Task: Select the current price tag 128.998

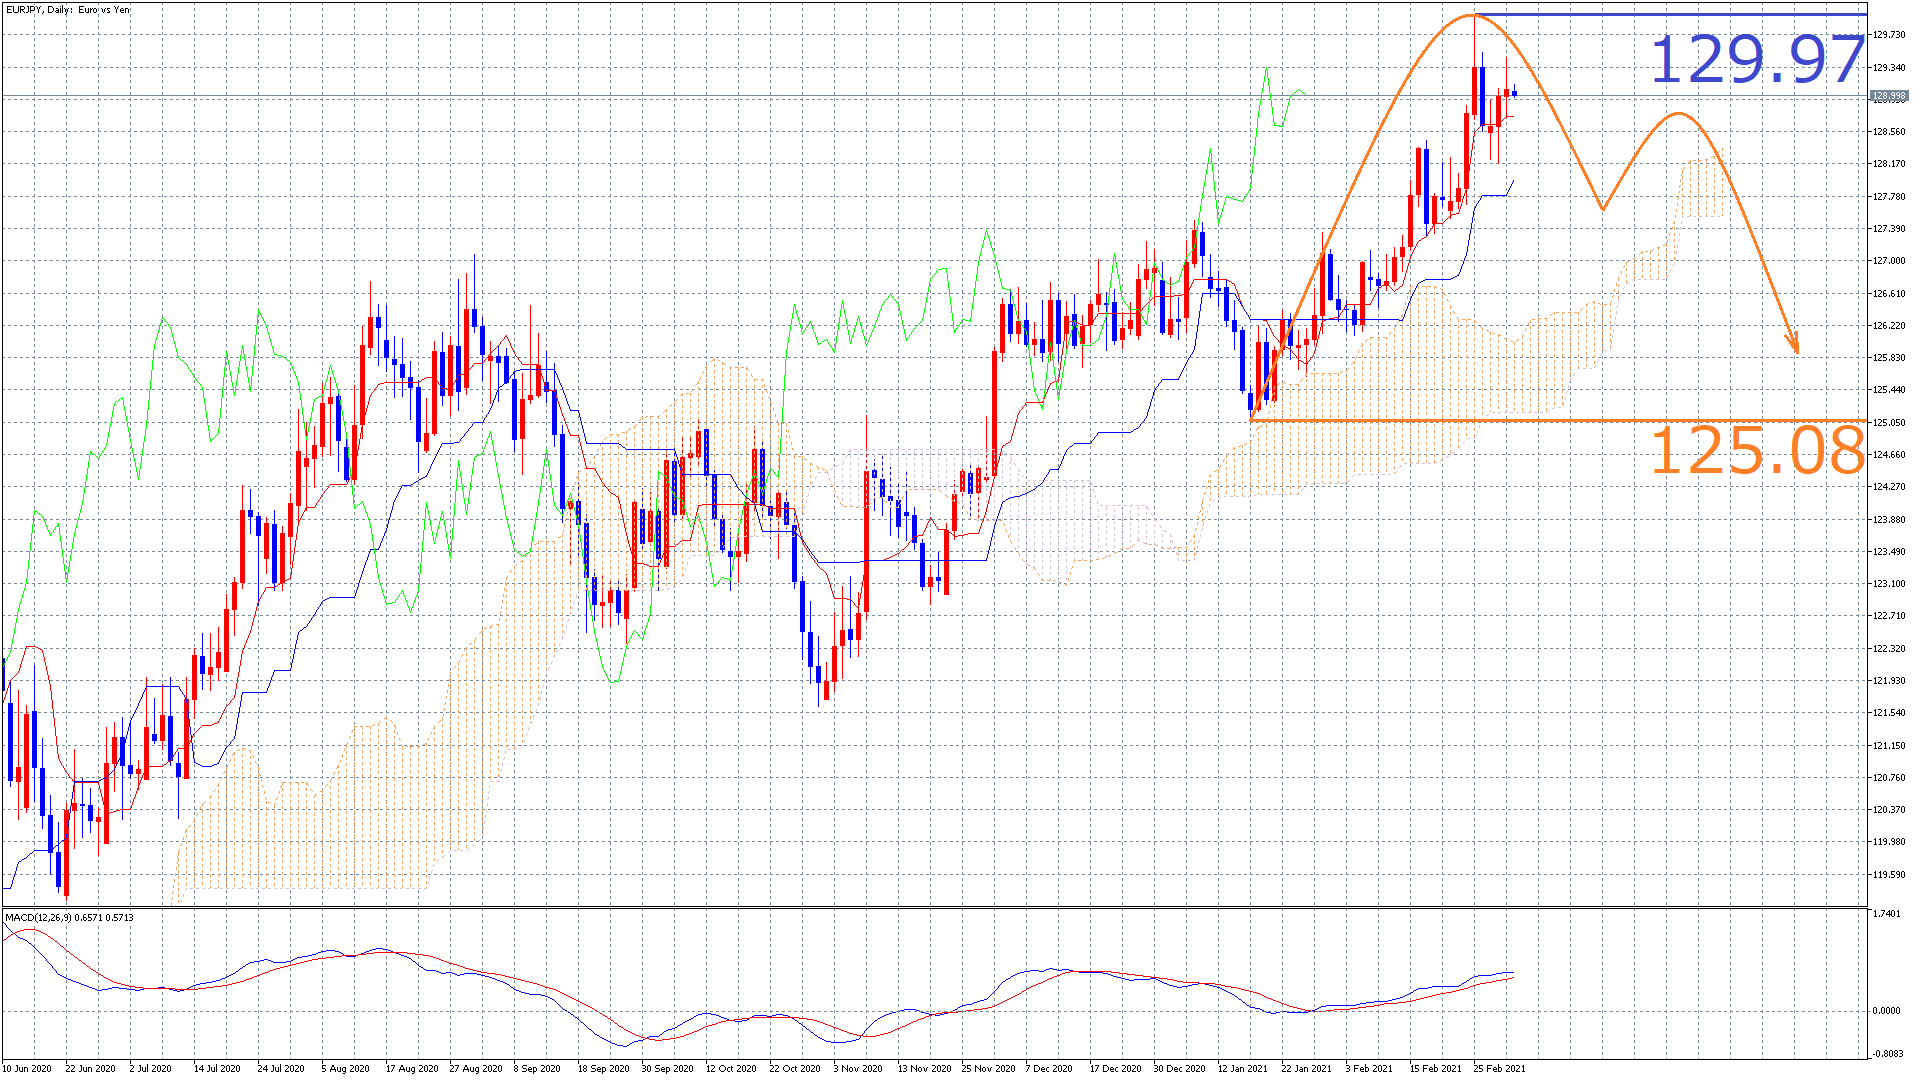Action: pyautogui.click(x=1888, y=97)
